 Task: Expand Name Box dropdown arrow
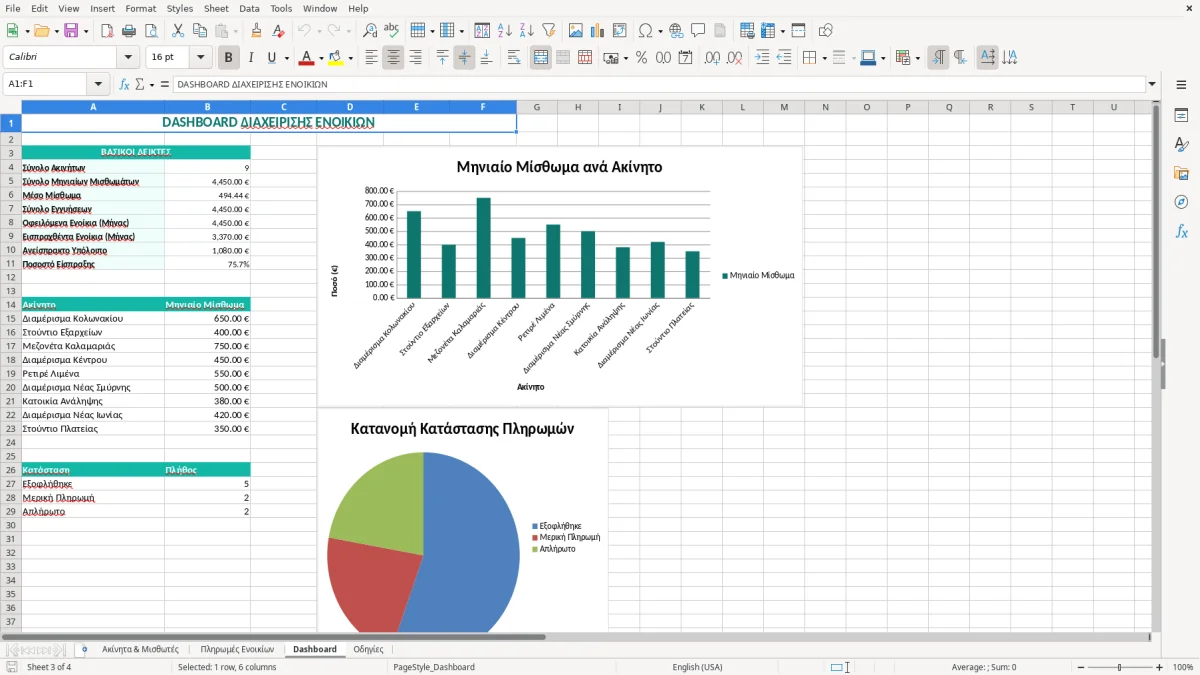coord(98,85)
